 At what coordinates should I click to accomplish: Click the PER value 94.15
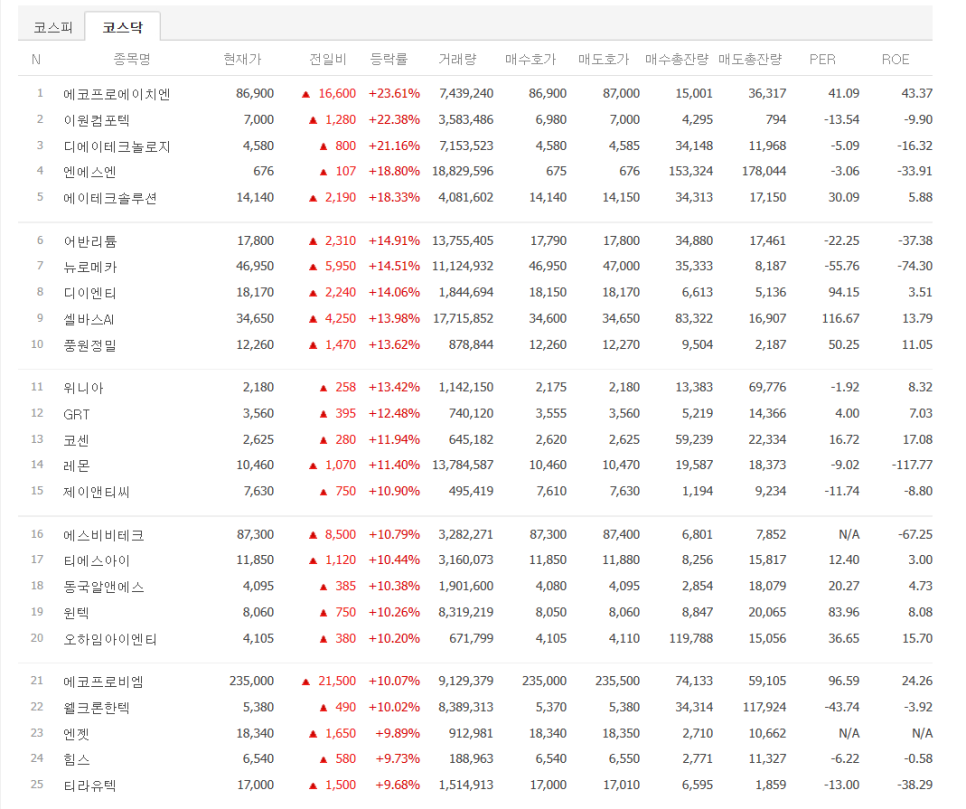(844, 293)
